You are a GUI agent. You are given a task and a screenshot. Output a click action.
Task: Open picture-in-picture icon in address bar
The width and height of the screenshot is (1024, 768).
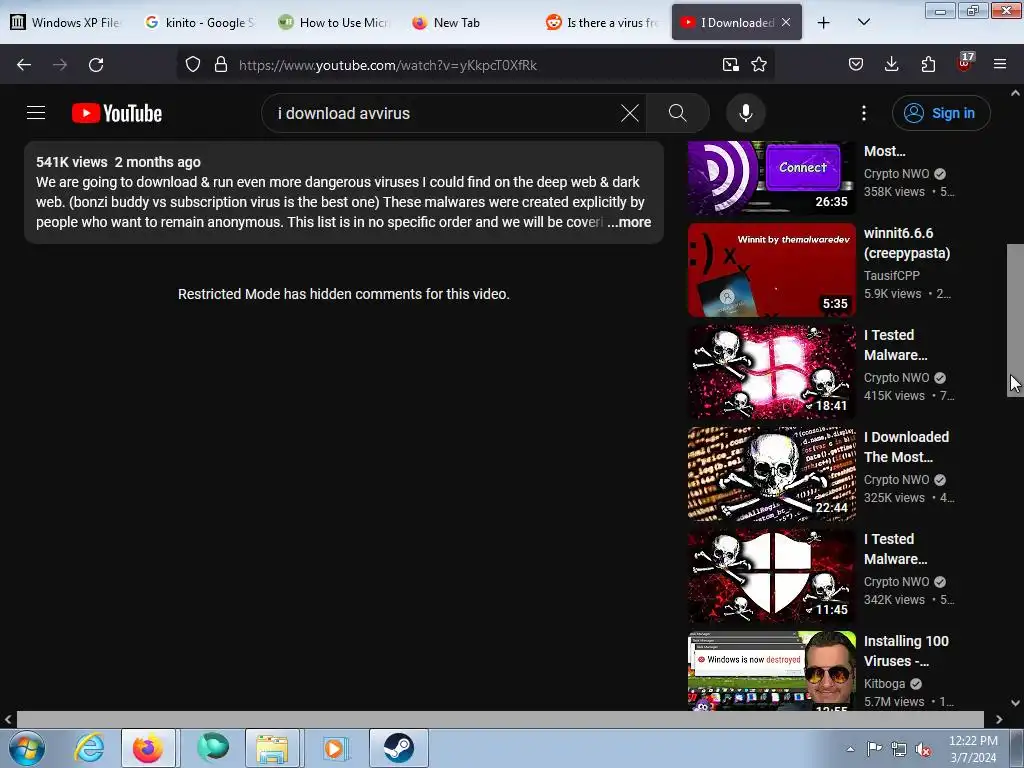[x=730, y=65]
